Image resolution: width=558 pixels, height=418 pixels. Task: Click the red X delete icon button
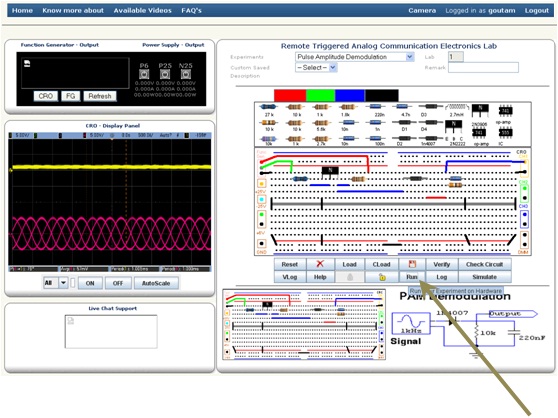pos(320,264)
